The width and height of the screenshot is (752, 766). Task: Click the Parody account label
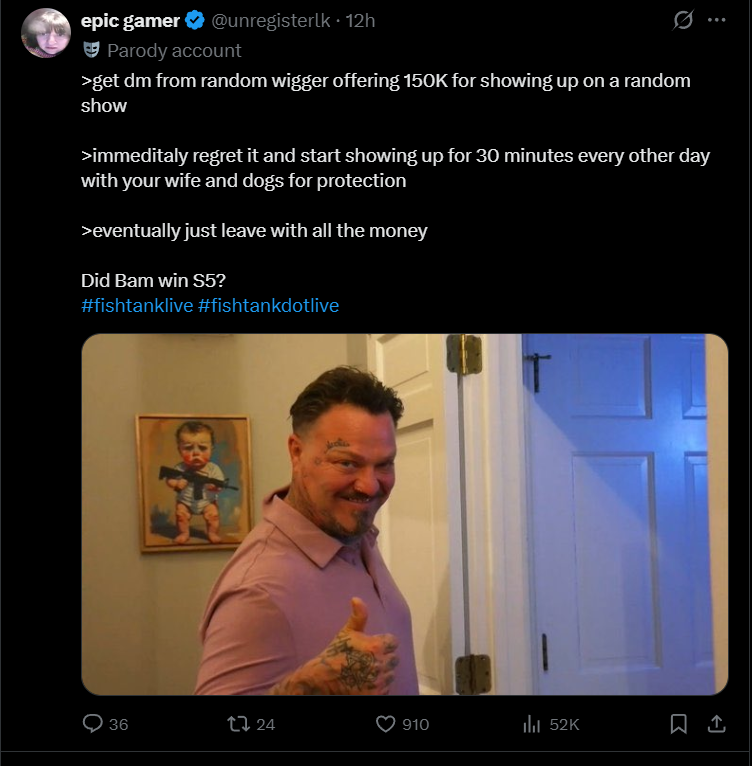(x=174, y=50)
